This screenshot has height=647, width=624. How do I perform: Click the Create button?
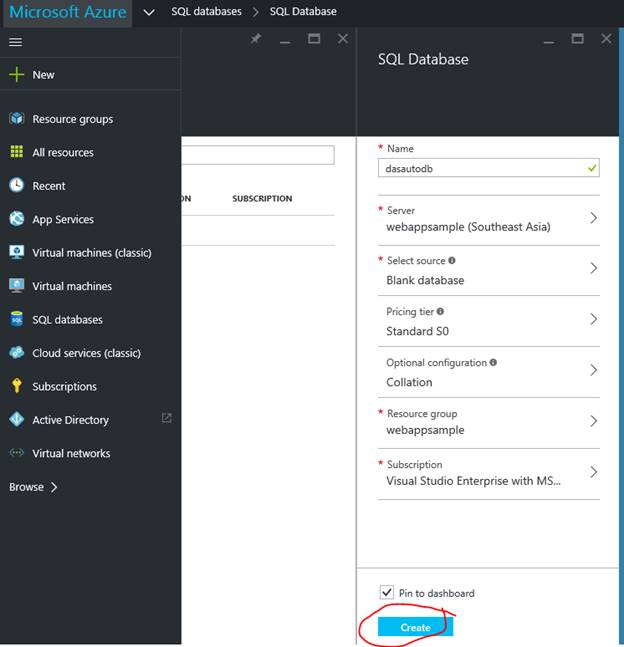tap(415, 627)
